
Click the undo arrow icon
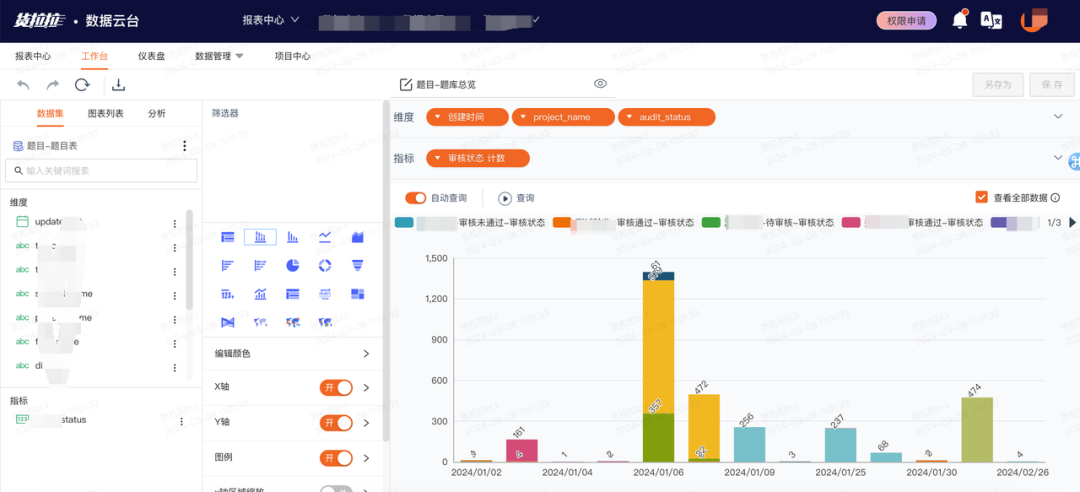(23, 85)
